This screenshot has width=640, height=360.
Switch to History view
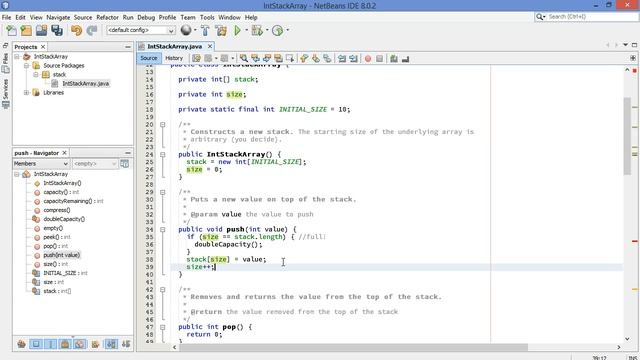[x=174, y=58]
